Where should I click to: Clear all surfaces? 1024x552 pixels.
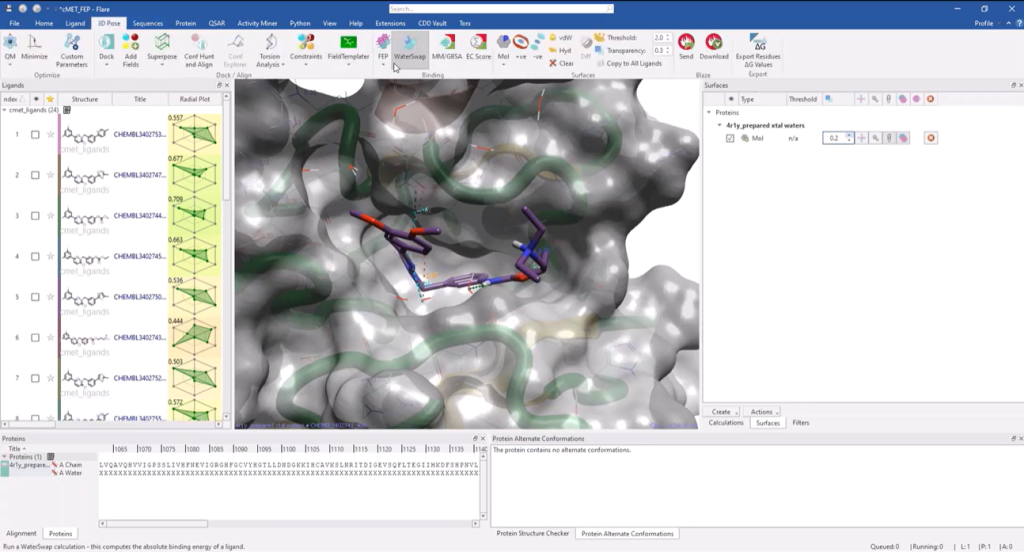click(x=562, y=63)
